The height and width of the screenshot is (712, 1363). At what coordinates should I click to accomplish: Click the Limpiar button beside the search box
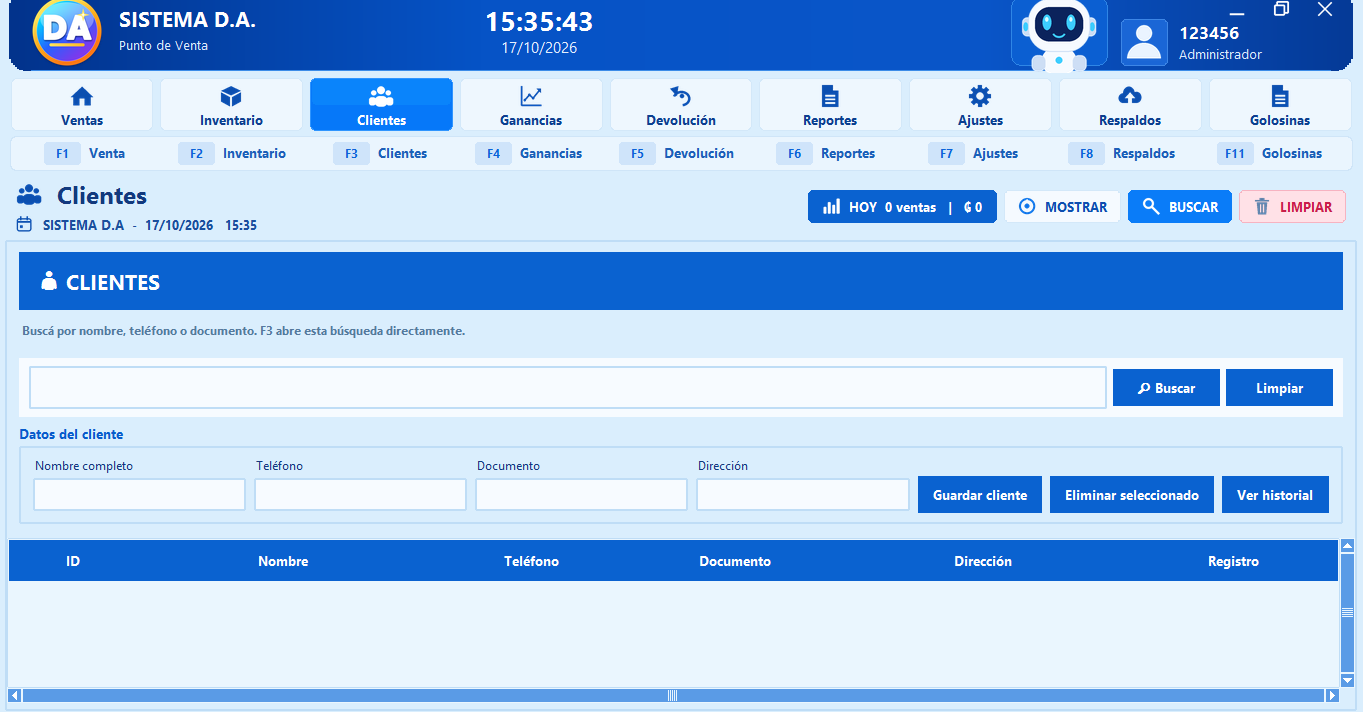tap(1279, 388)
